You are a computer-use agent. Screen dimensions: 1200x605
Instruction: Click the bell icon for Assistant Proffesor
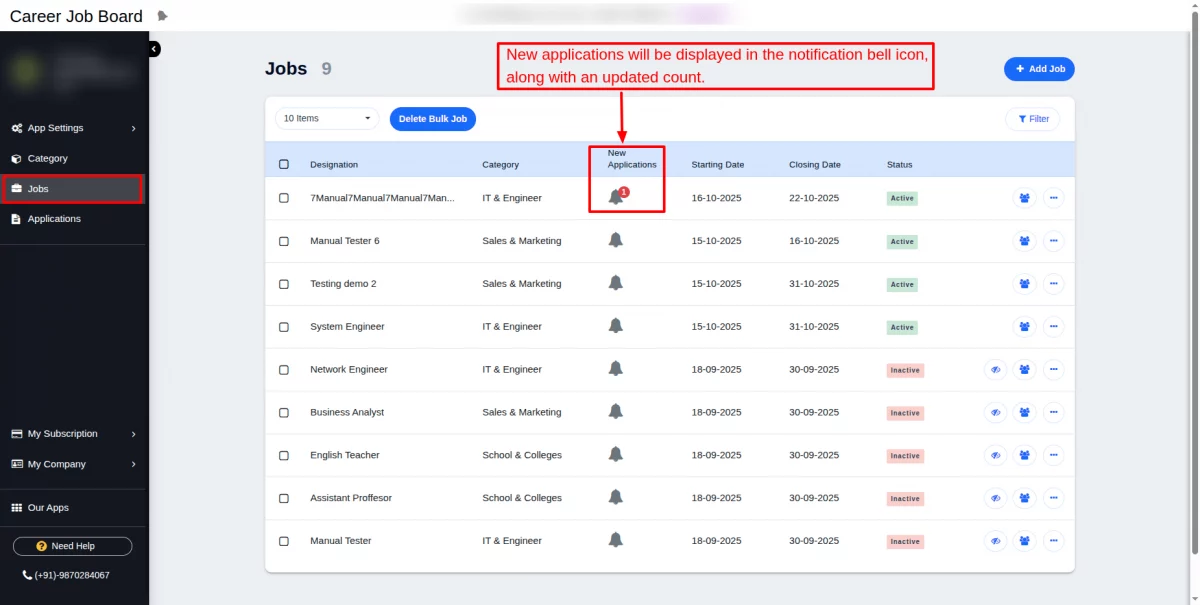click(x=616, y=498)
